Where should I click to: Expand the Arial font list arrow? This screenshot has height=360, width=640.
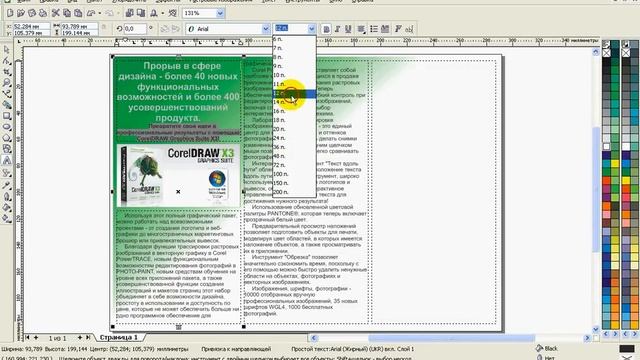[266, 29]
